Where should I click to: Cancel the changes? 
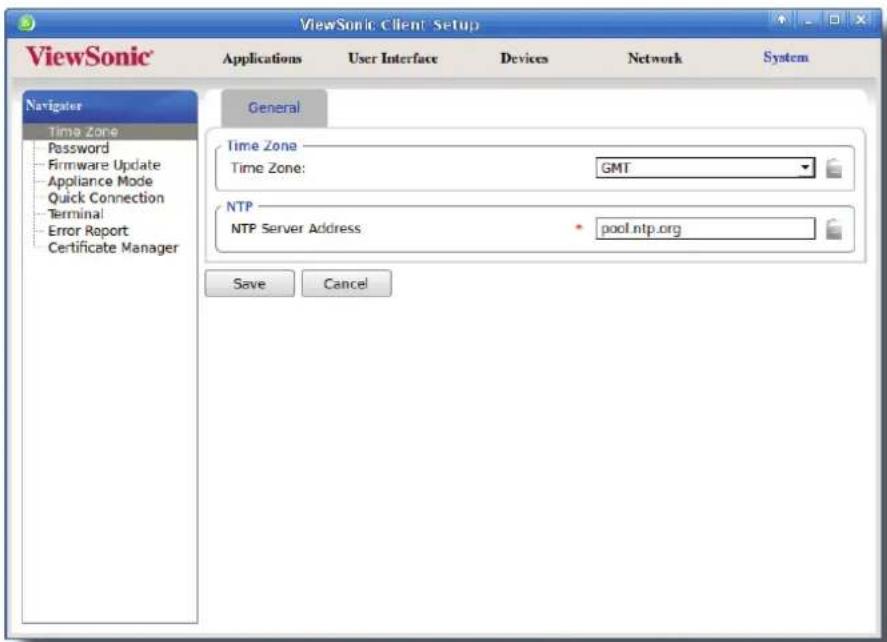(346, 283)
